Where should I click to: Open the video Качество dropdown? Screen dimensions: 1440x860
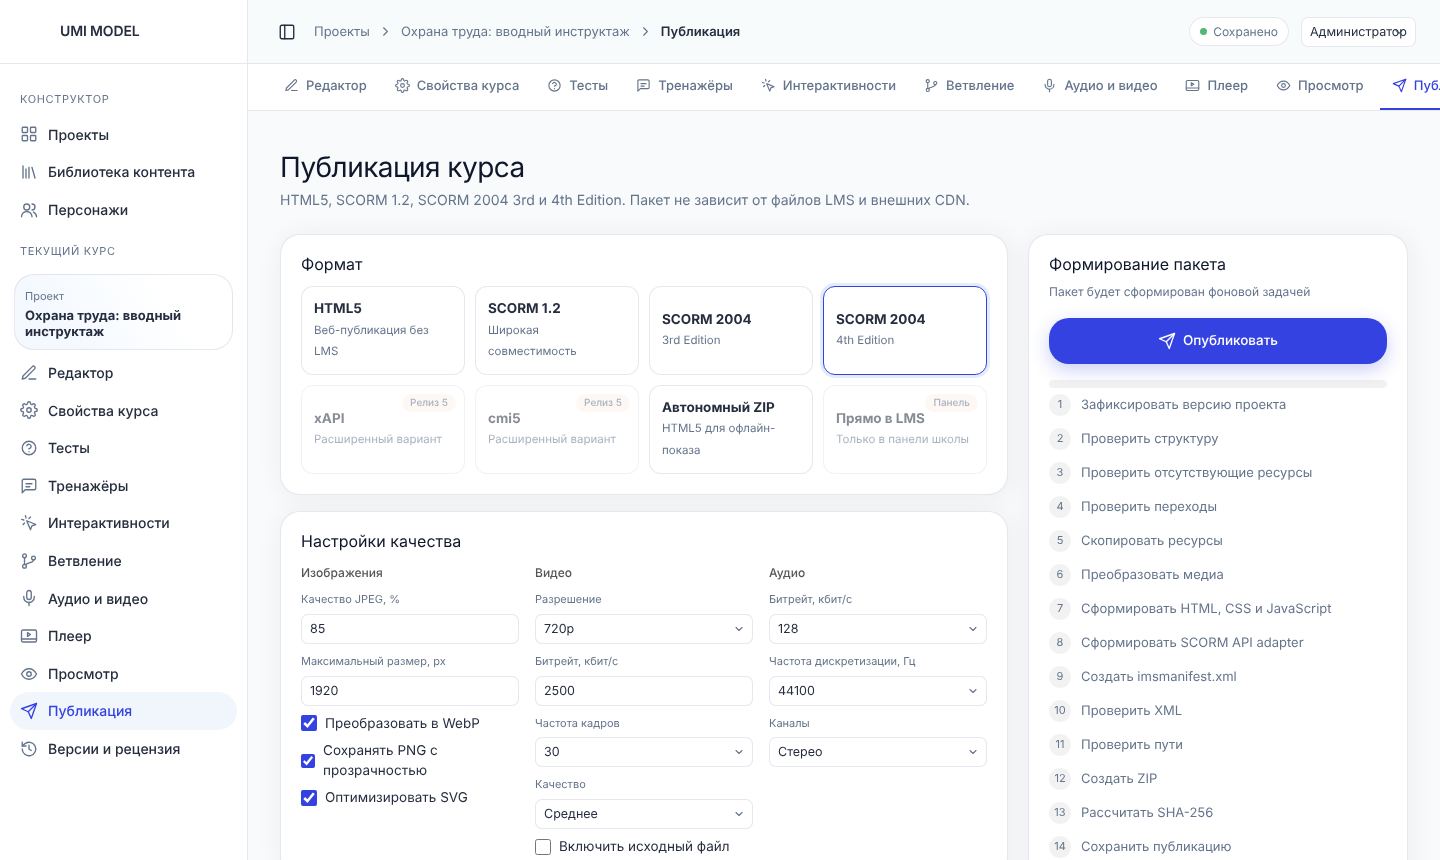[x=644, y=814]
